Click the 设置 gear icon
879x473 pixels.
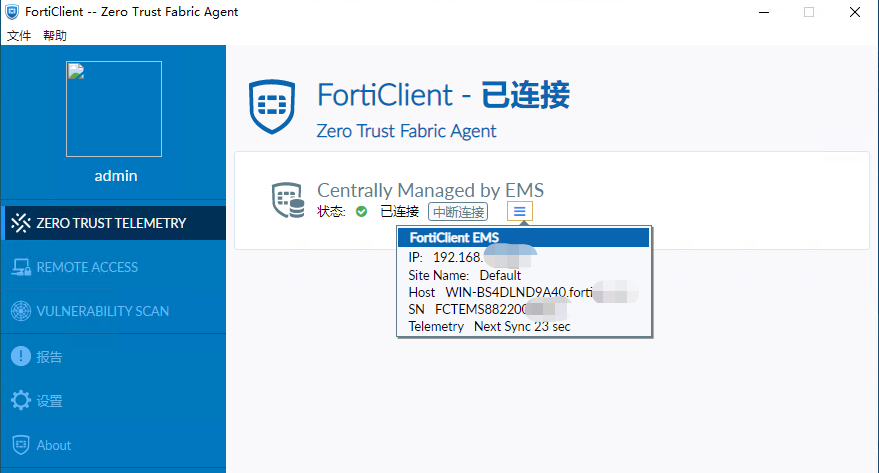[20, 401]
